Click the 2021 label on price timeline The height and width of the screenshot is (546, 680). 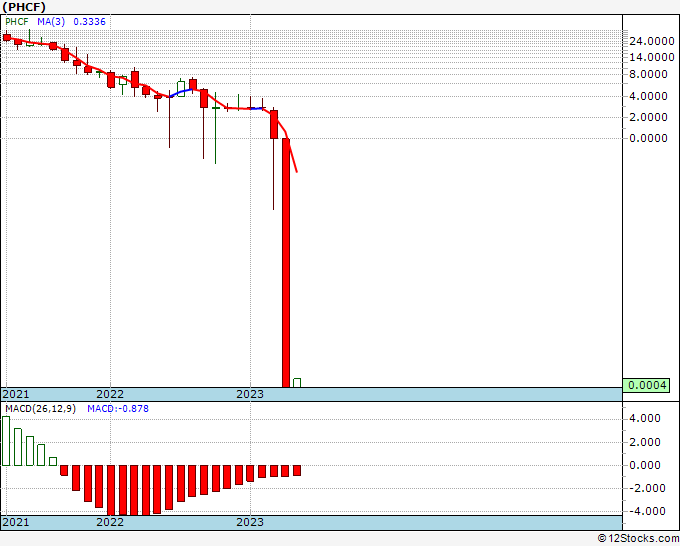point(16,394)
